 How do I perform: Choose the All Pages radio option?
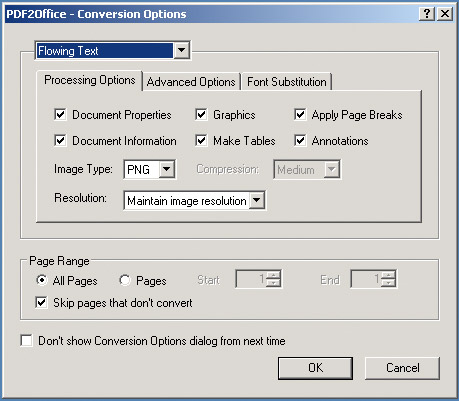click(x=42, y=280)
